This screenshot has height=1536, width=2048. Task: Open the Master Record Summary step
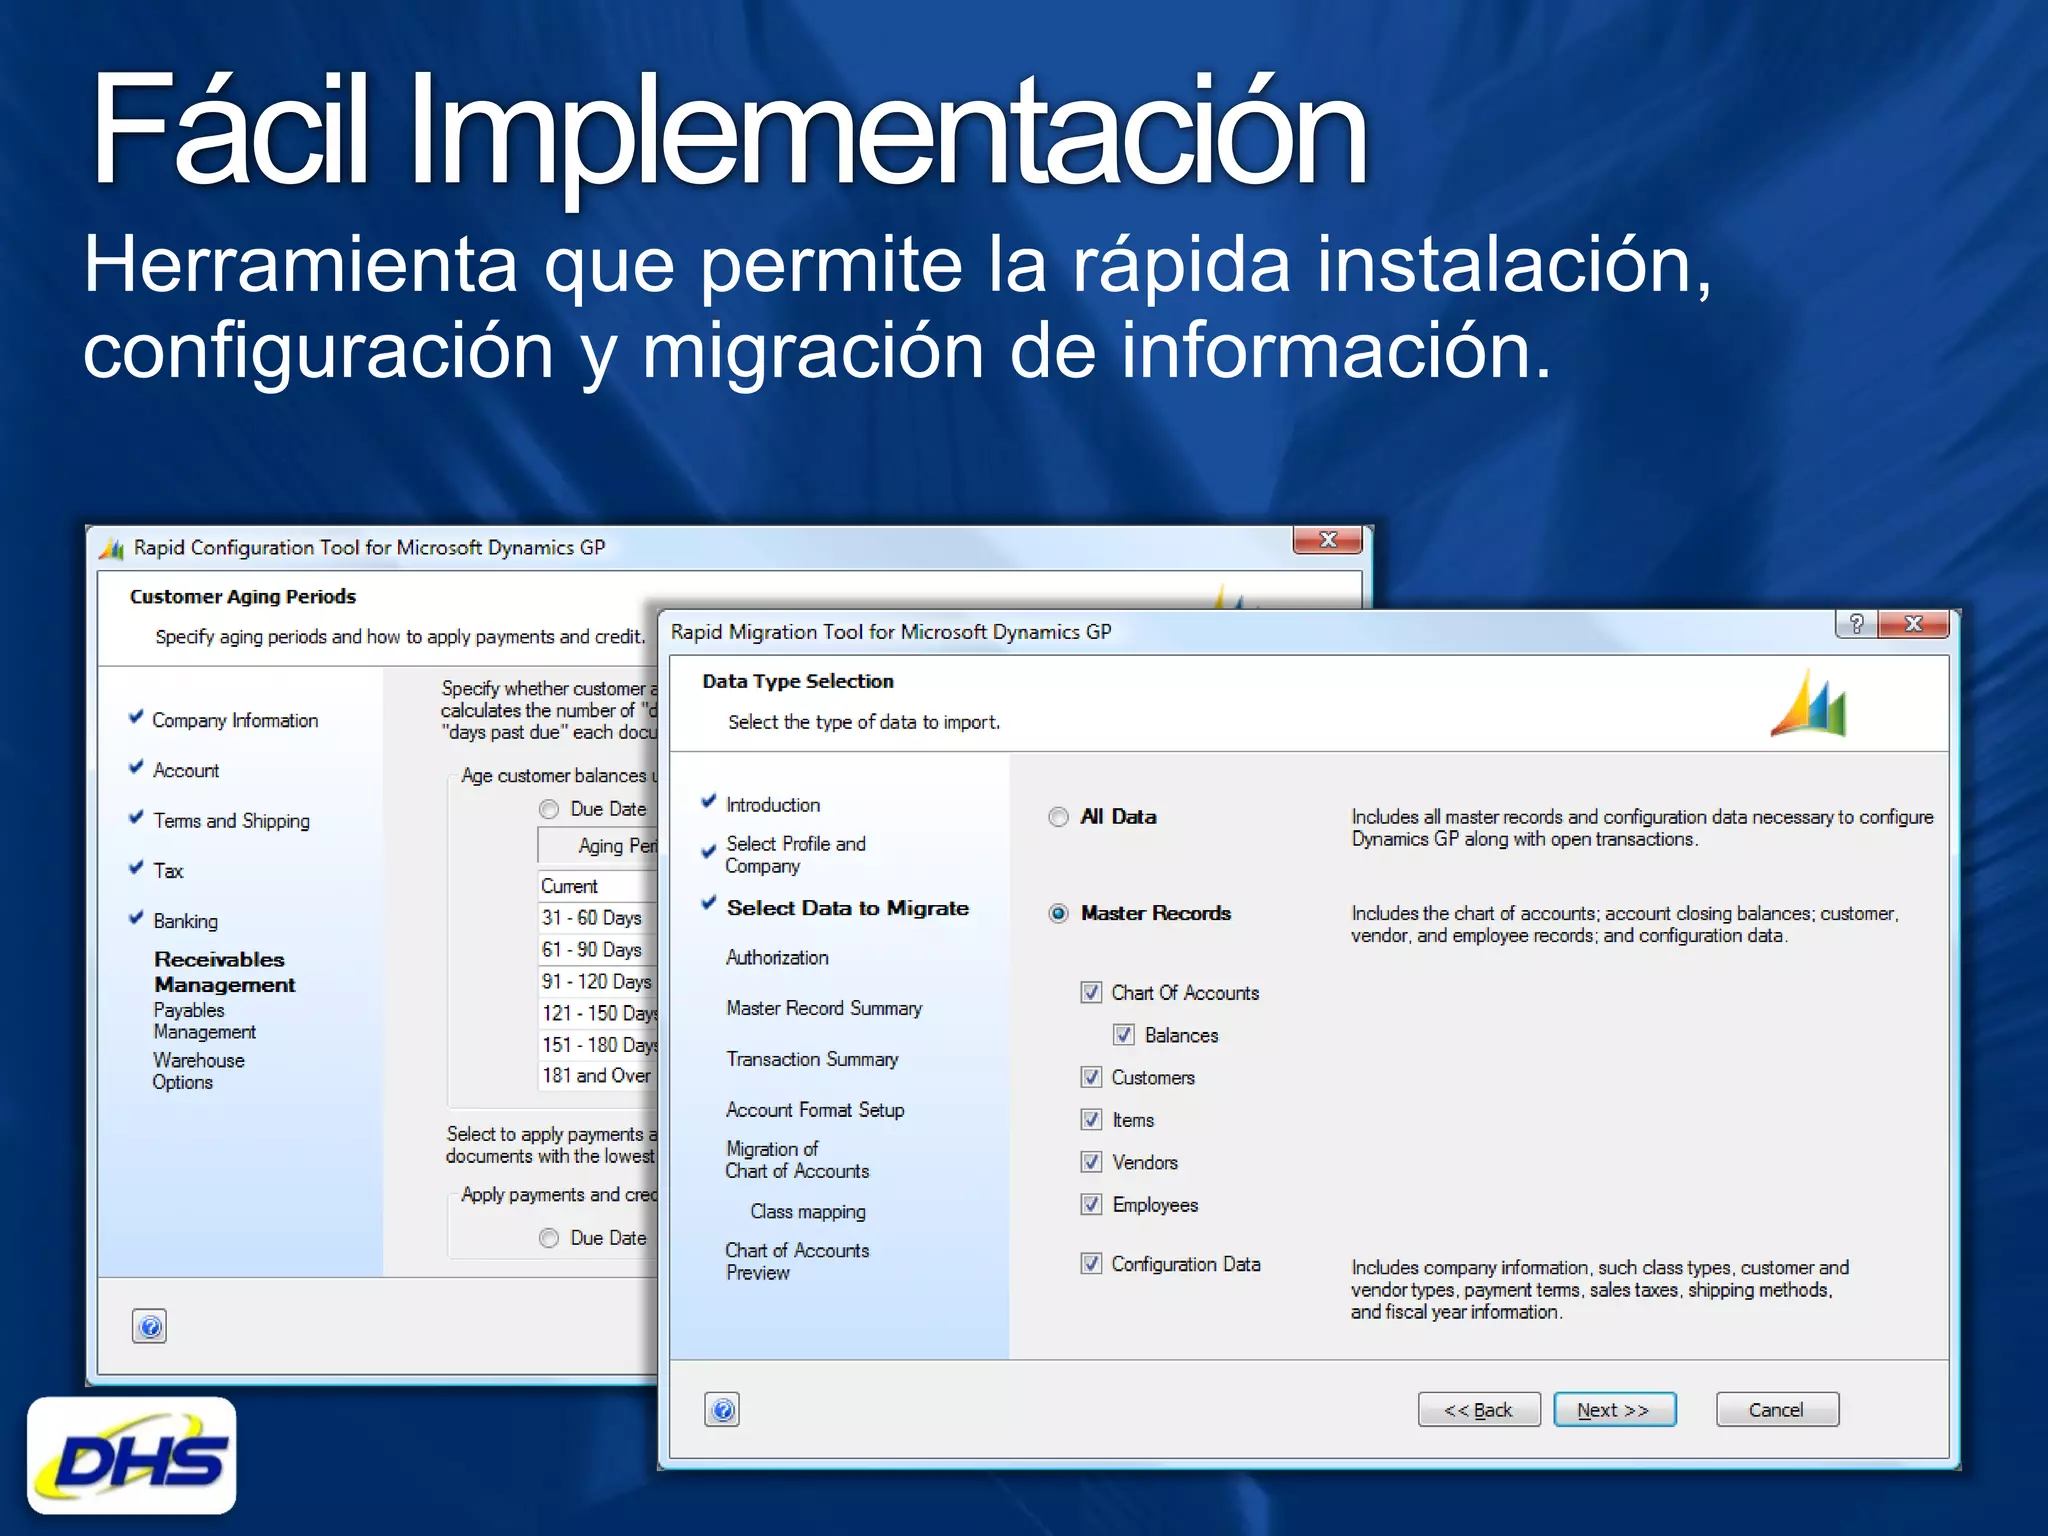point(824,1008)
